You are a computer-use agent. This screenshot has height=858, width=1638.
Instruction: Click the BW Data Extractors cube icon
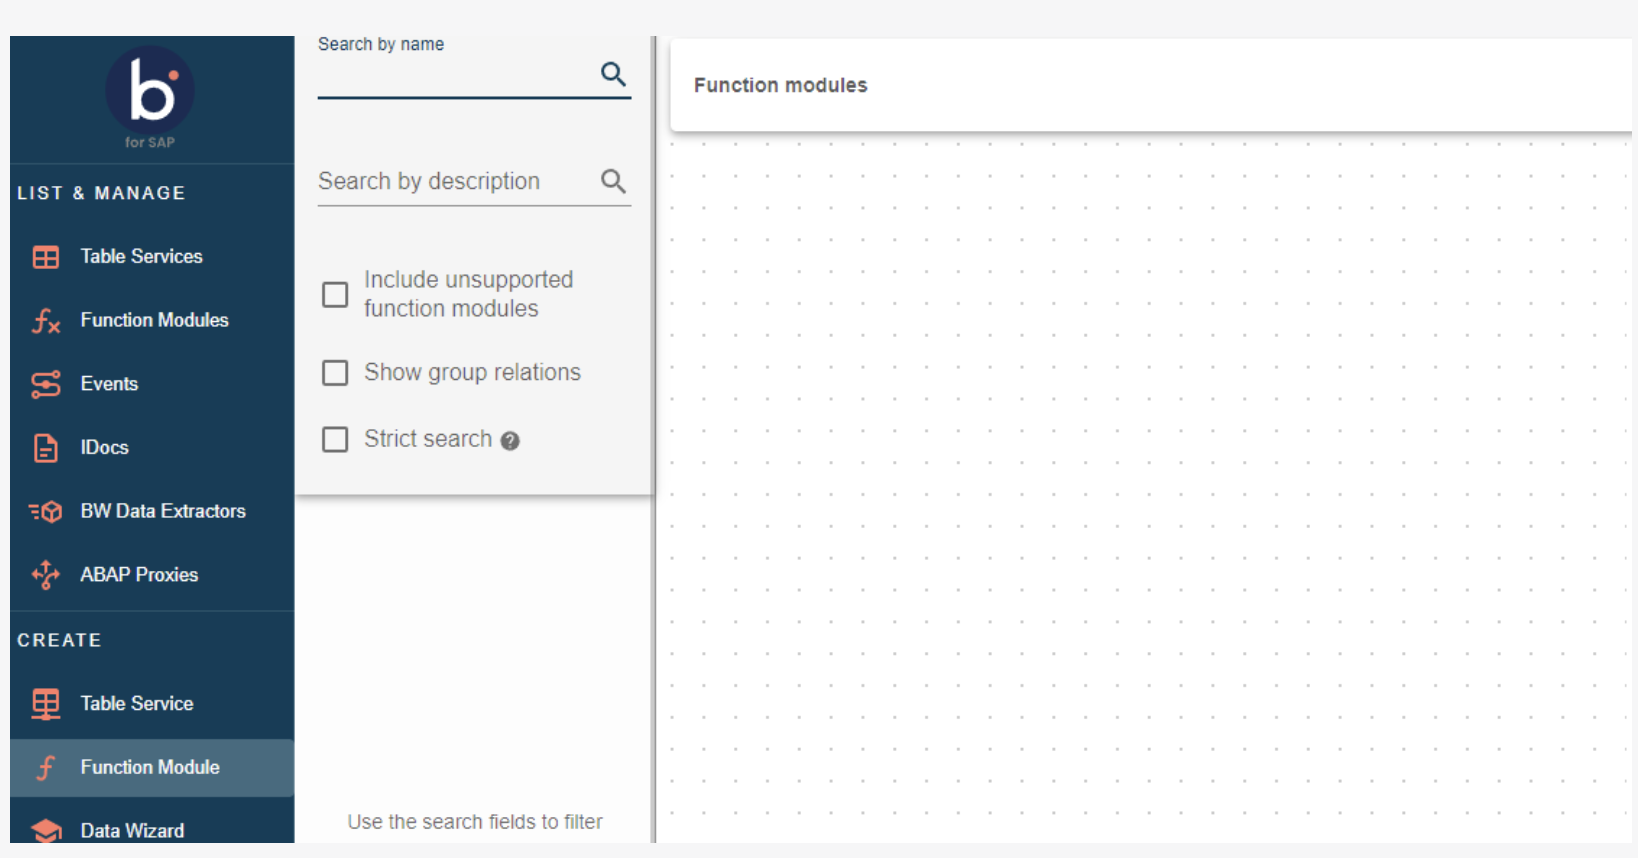click(x=46, y=512)
